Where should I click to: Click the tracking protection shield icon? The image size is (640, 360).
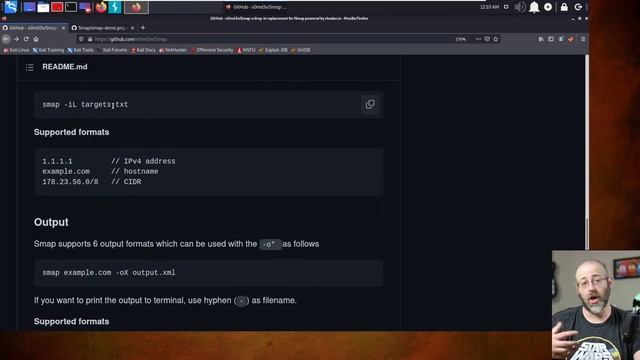point(81,39)
